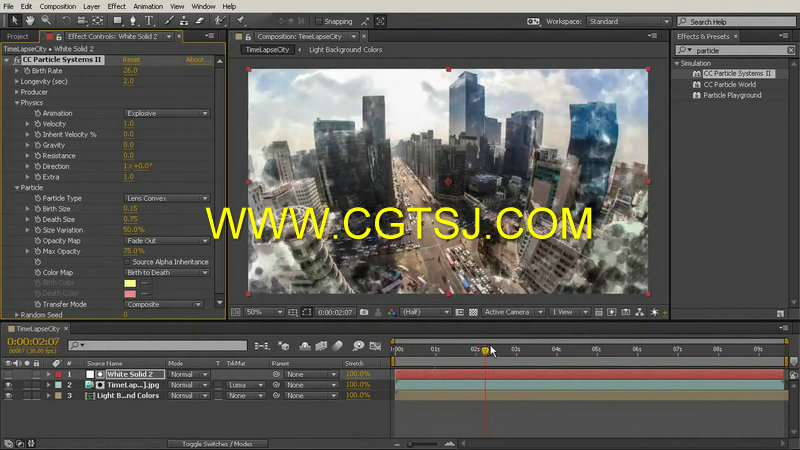Image resolution: width=800 pixels, height=450 pixels.
Task: Toggle CC Particle Systems II effect fx switch
Action: 17,60
